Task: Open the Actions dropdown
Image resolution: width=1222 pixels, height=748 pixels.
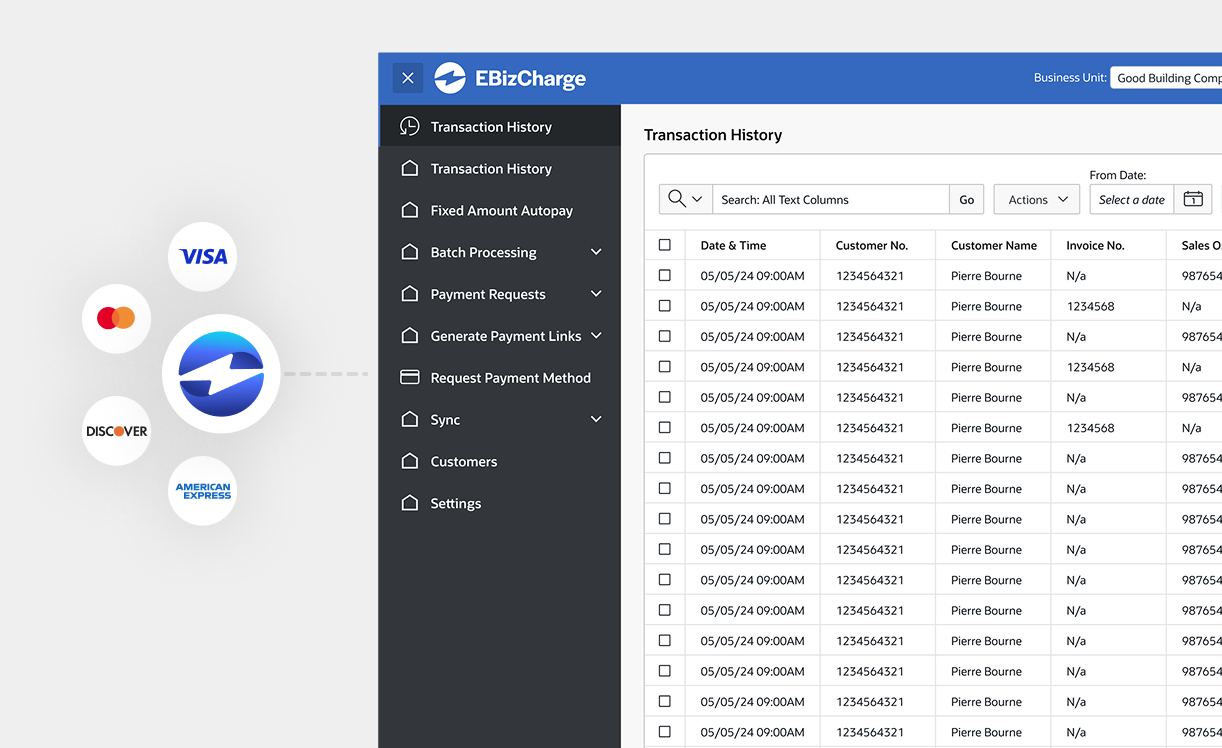Action: 1037,199
